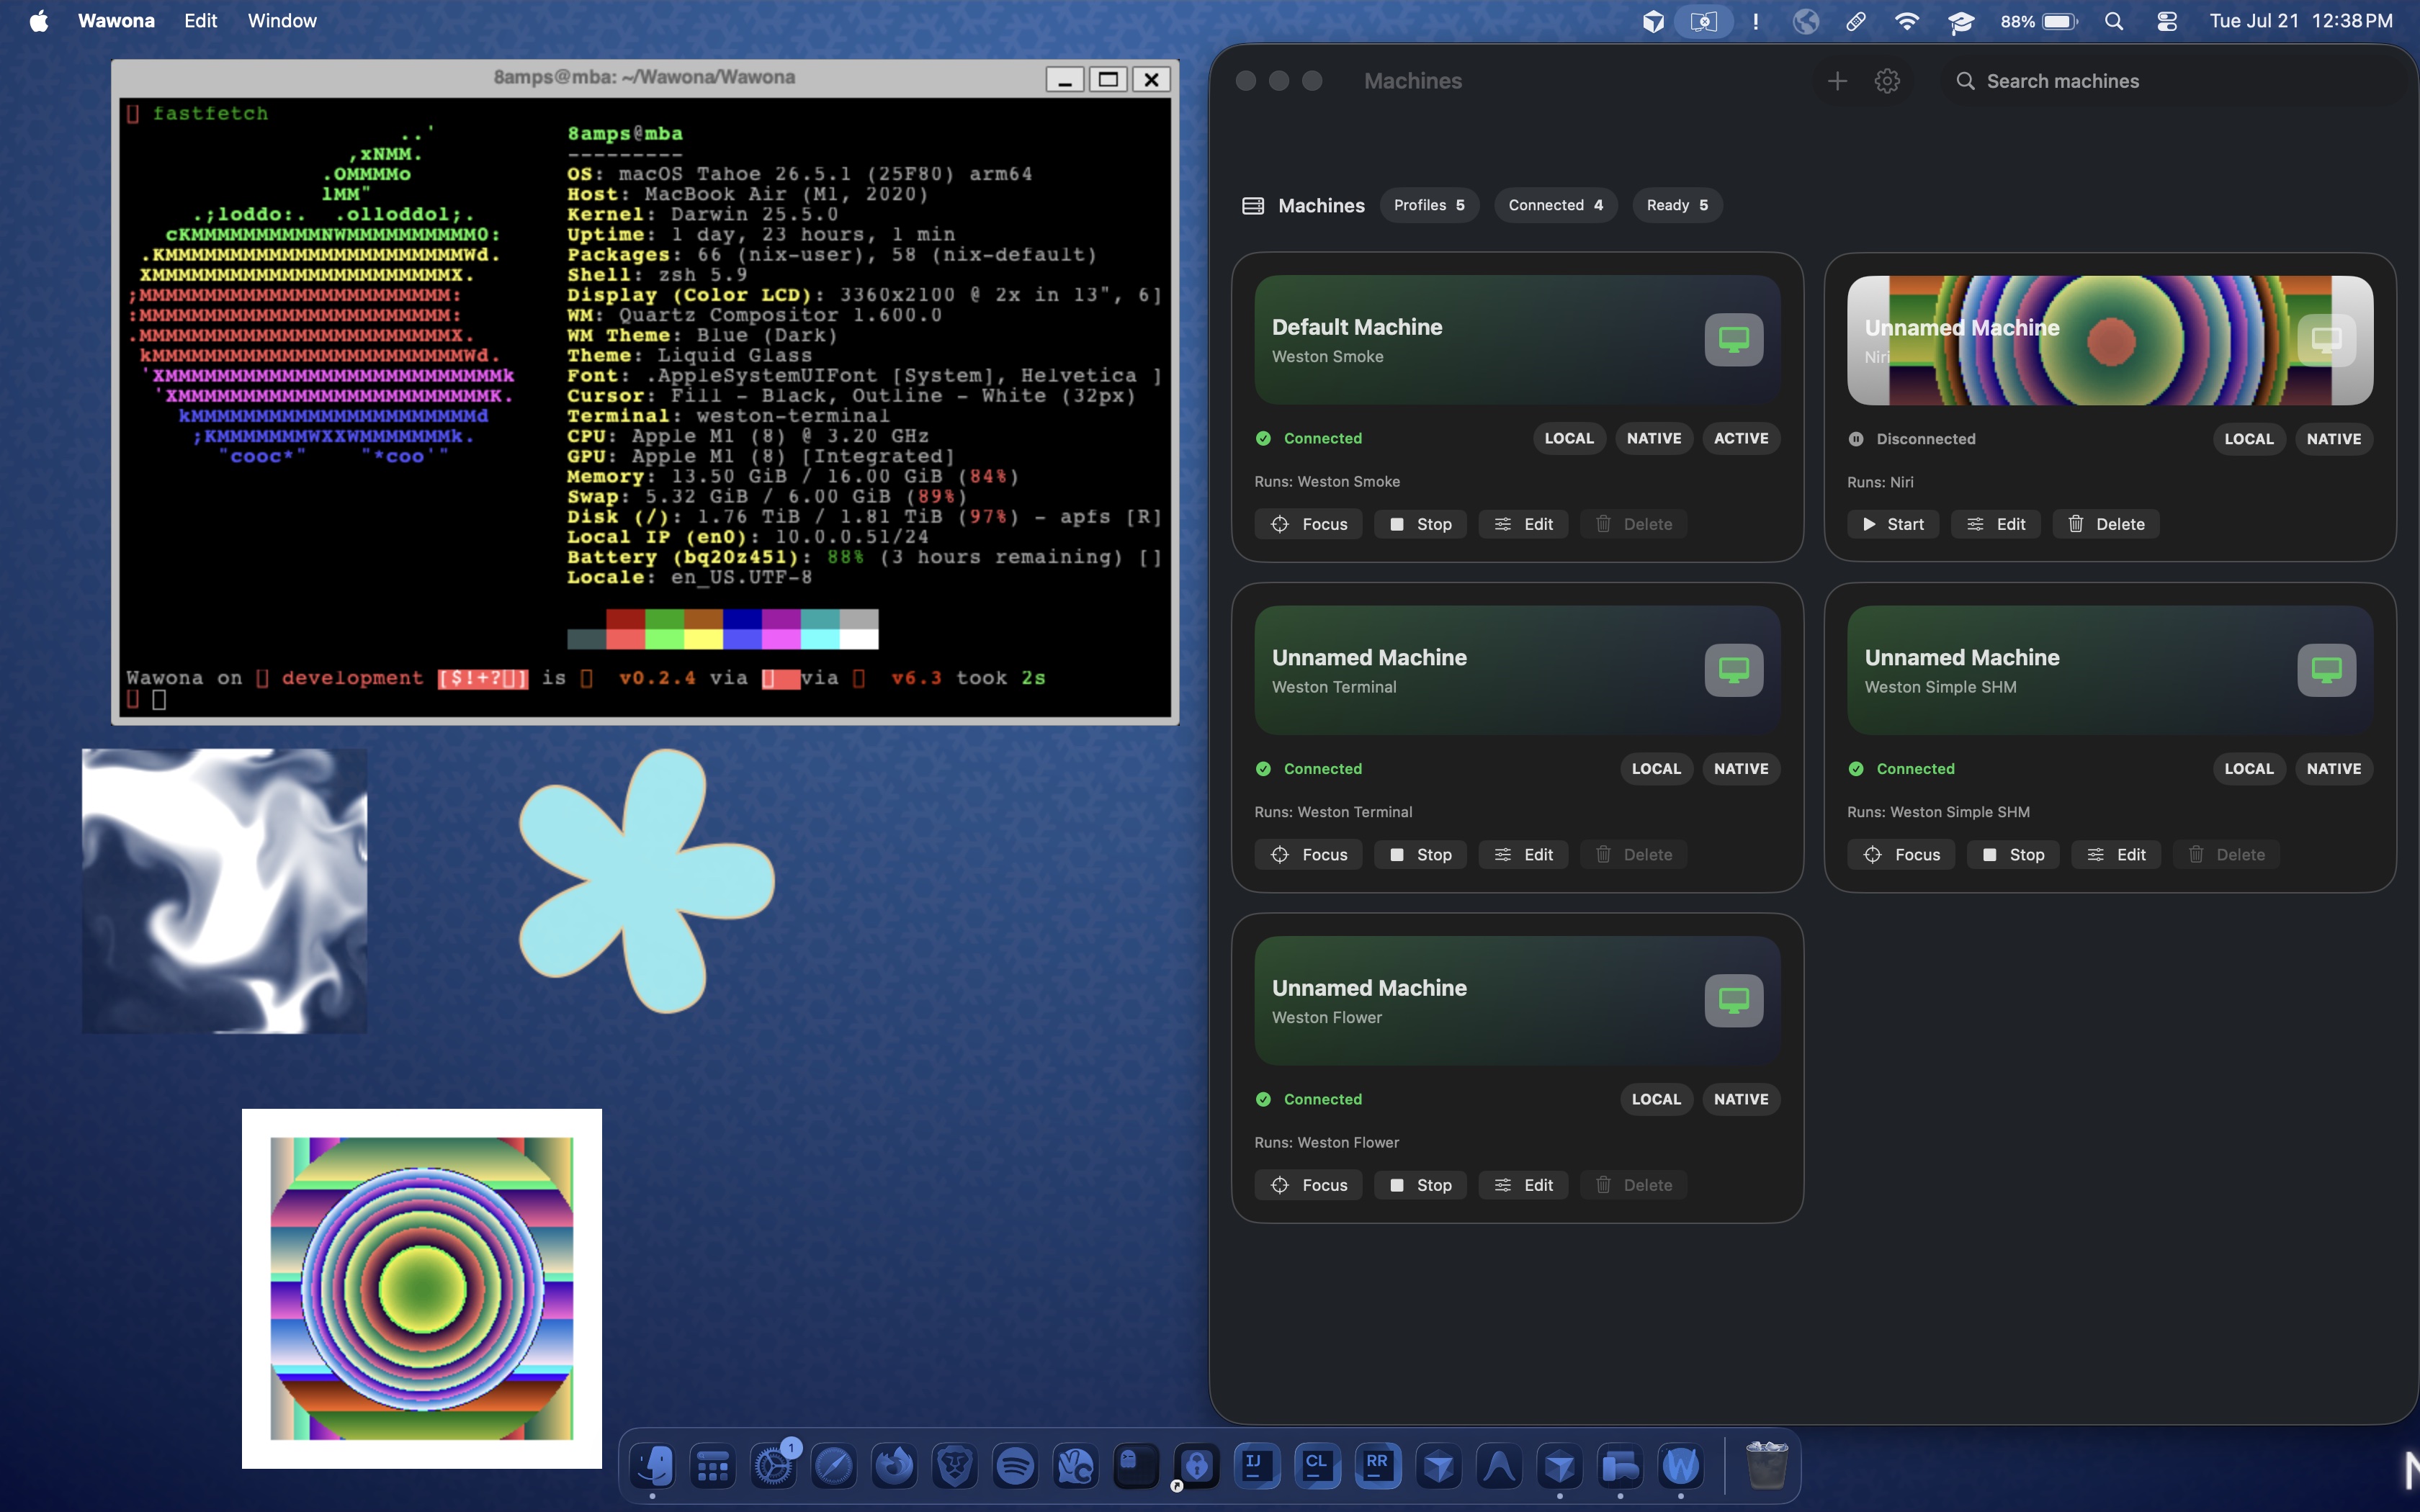Stop the Default Machine running Weston Smoke
The height and width of the screenshot is (1512, 2420).
(x=1420, y=524)
